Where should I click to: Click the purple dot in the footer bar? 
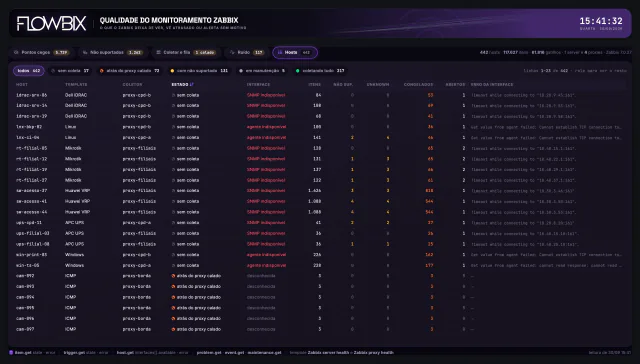(x=11, y=353)
